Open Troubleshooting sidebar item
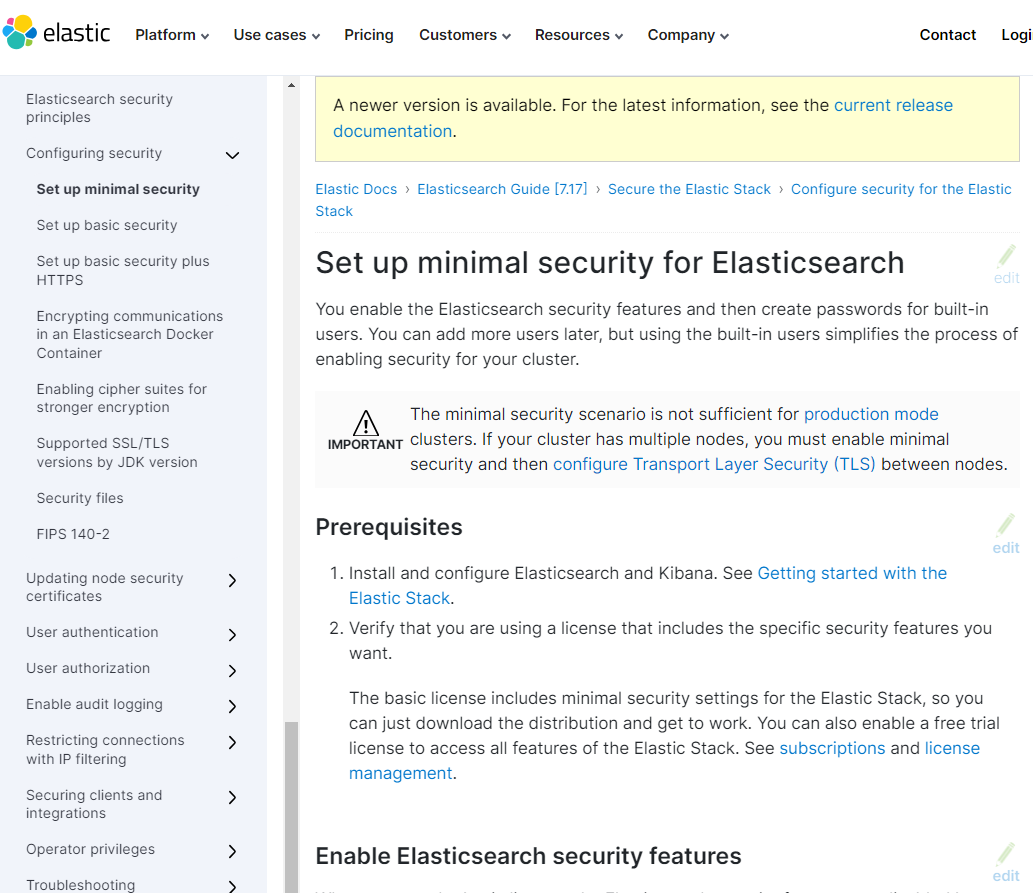 click(80, 884)
